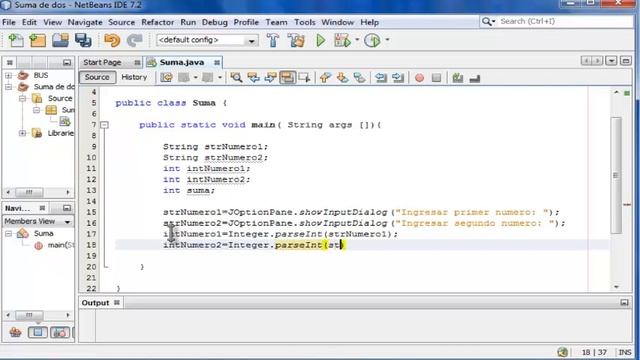Click the Redo arrow icon
Screen dimensions: 640x360
pos(134,40)
